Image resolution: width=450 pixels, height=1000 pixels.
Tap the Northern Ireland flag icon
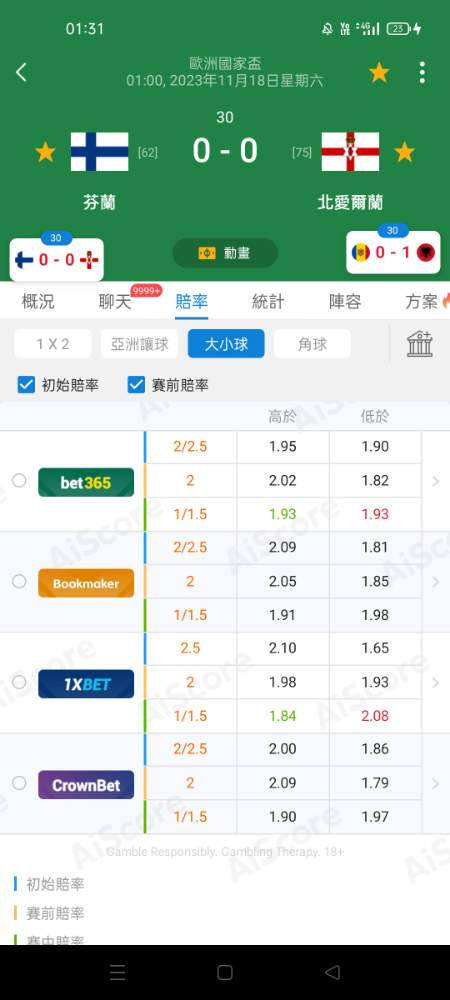350,152
